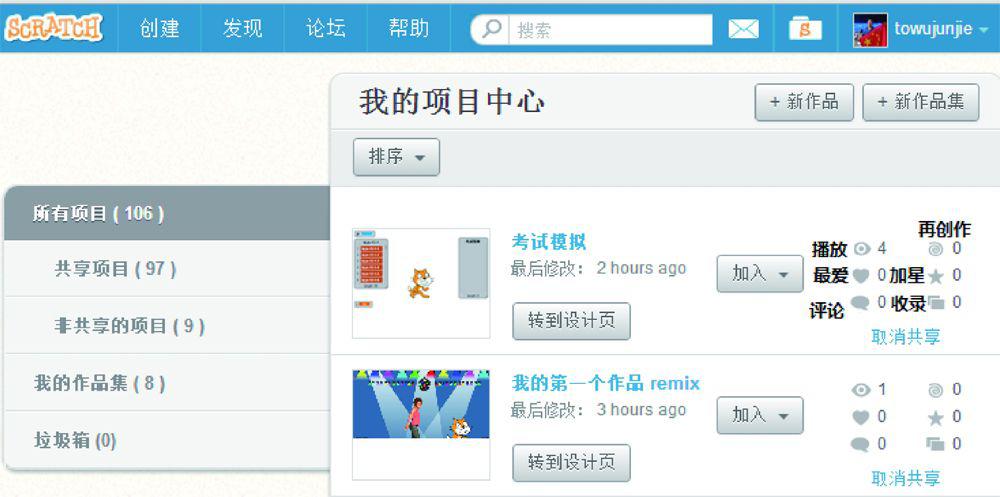Image resolution: width=1000 pixels, height=497 pixels.
Task: Click the heart icon for 我的第一个作品 remix
Action: (x=861, y=417)
